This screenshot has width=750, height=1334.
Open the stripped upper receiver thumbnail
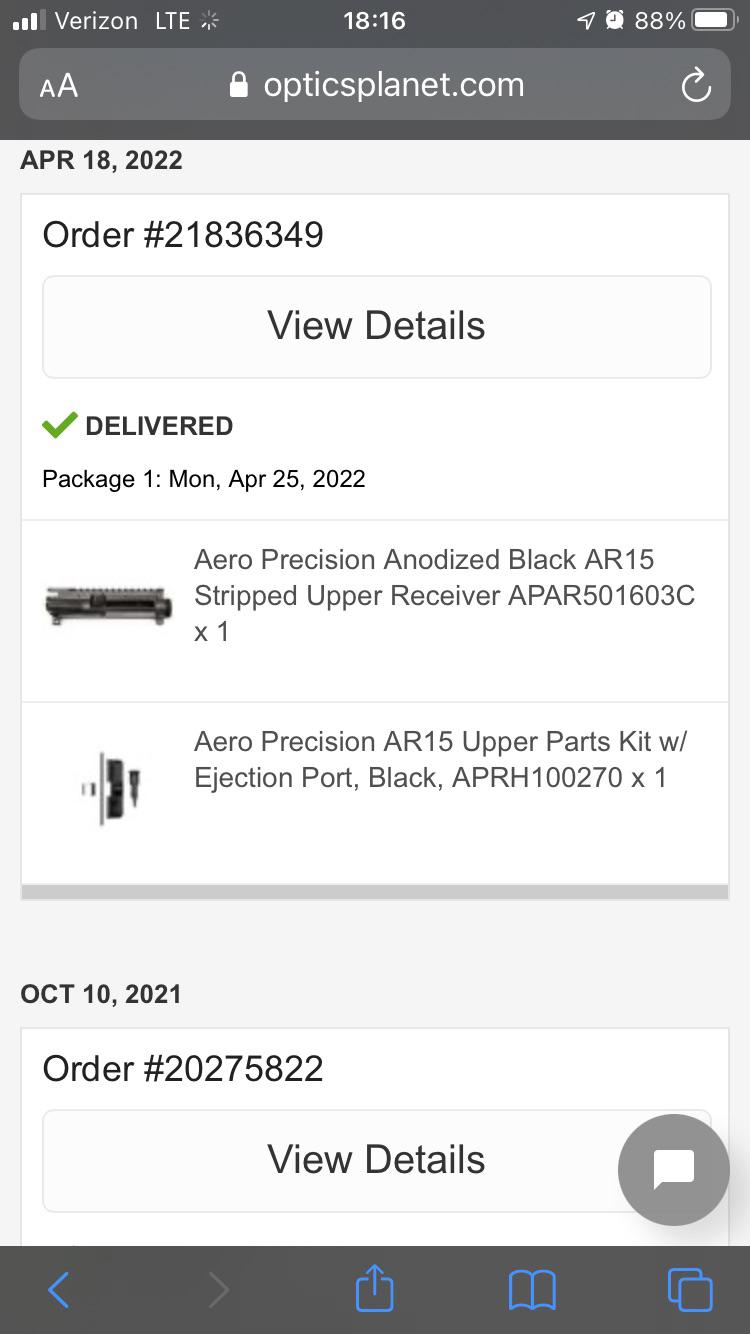pos(109,604)
